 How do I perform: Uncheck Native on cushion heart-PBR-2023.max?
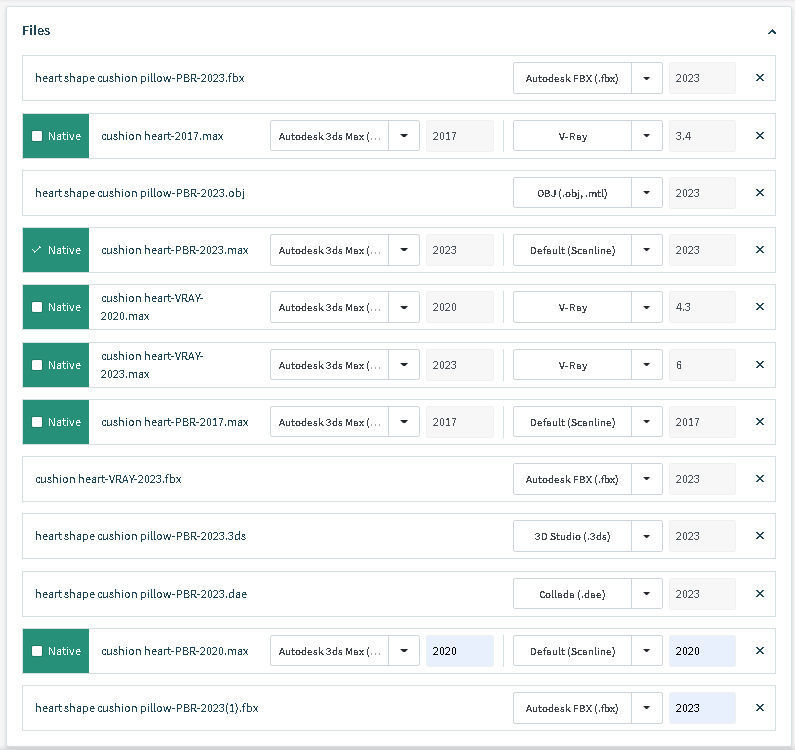[x=37, y=250]
